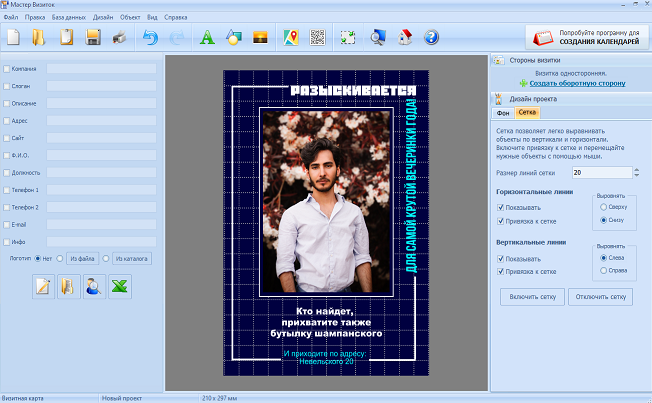652x403 pixels.
Task: Click the Дизайн проекта panel icon
Action: (499, 99)
